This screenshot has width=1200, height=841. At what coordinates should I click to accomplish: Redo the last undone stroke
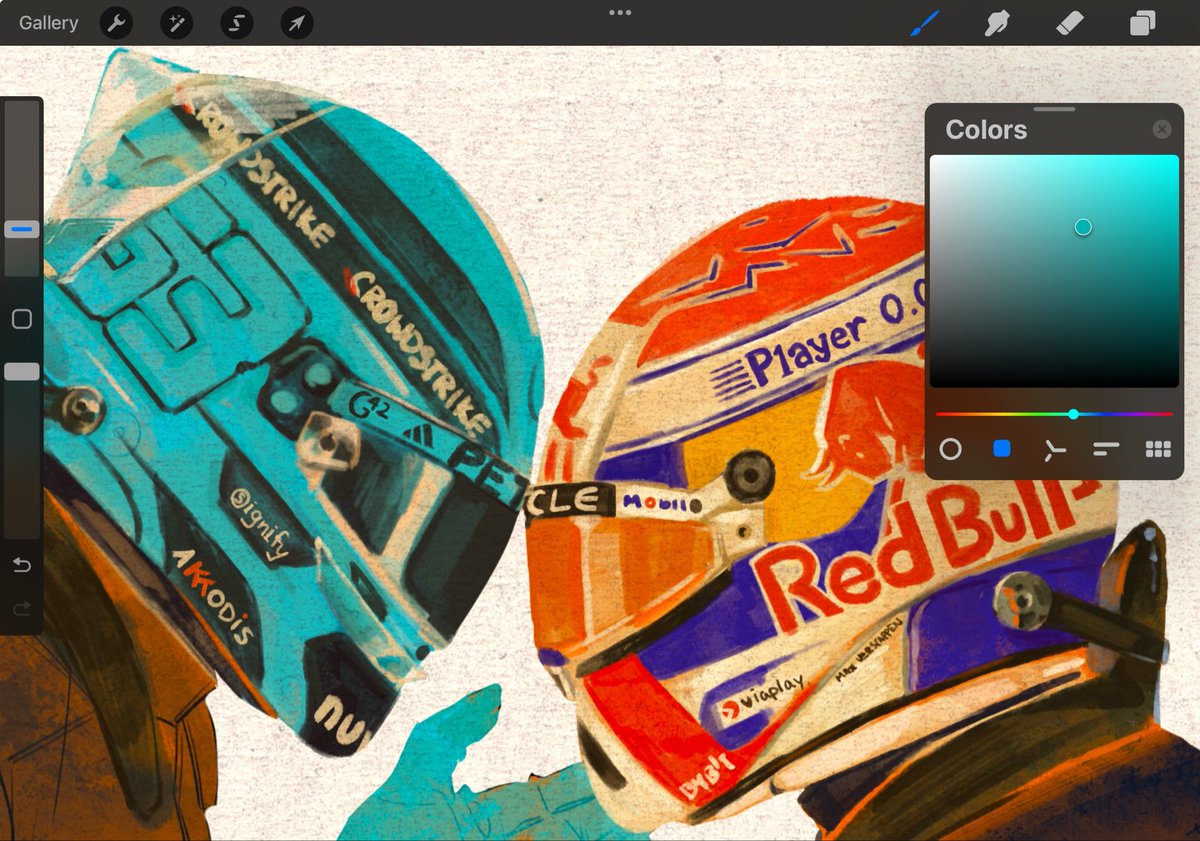coord(21,608)
